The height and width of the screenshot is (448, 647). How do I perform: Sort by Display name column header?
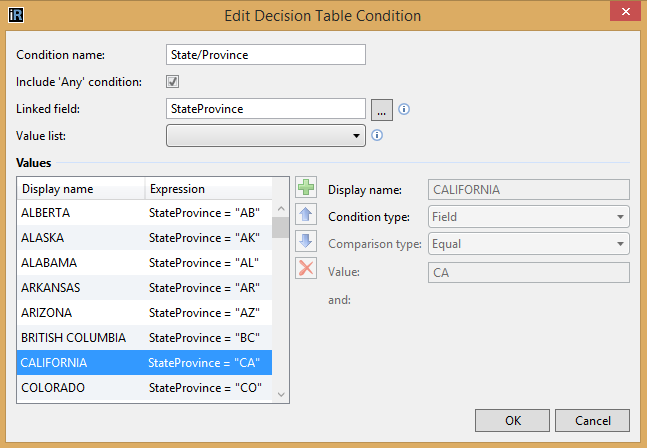coord(80,189)
